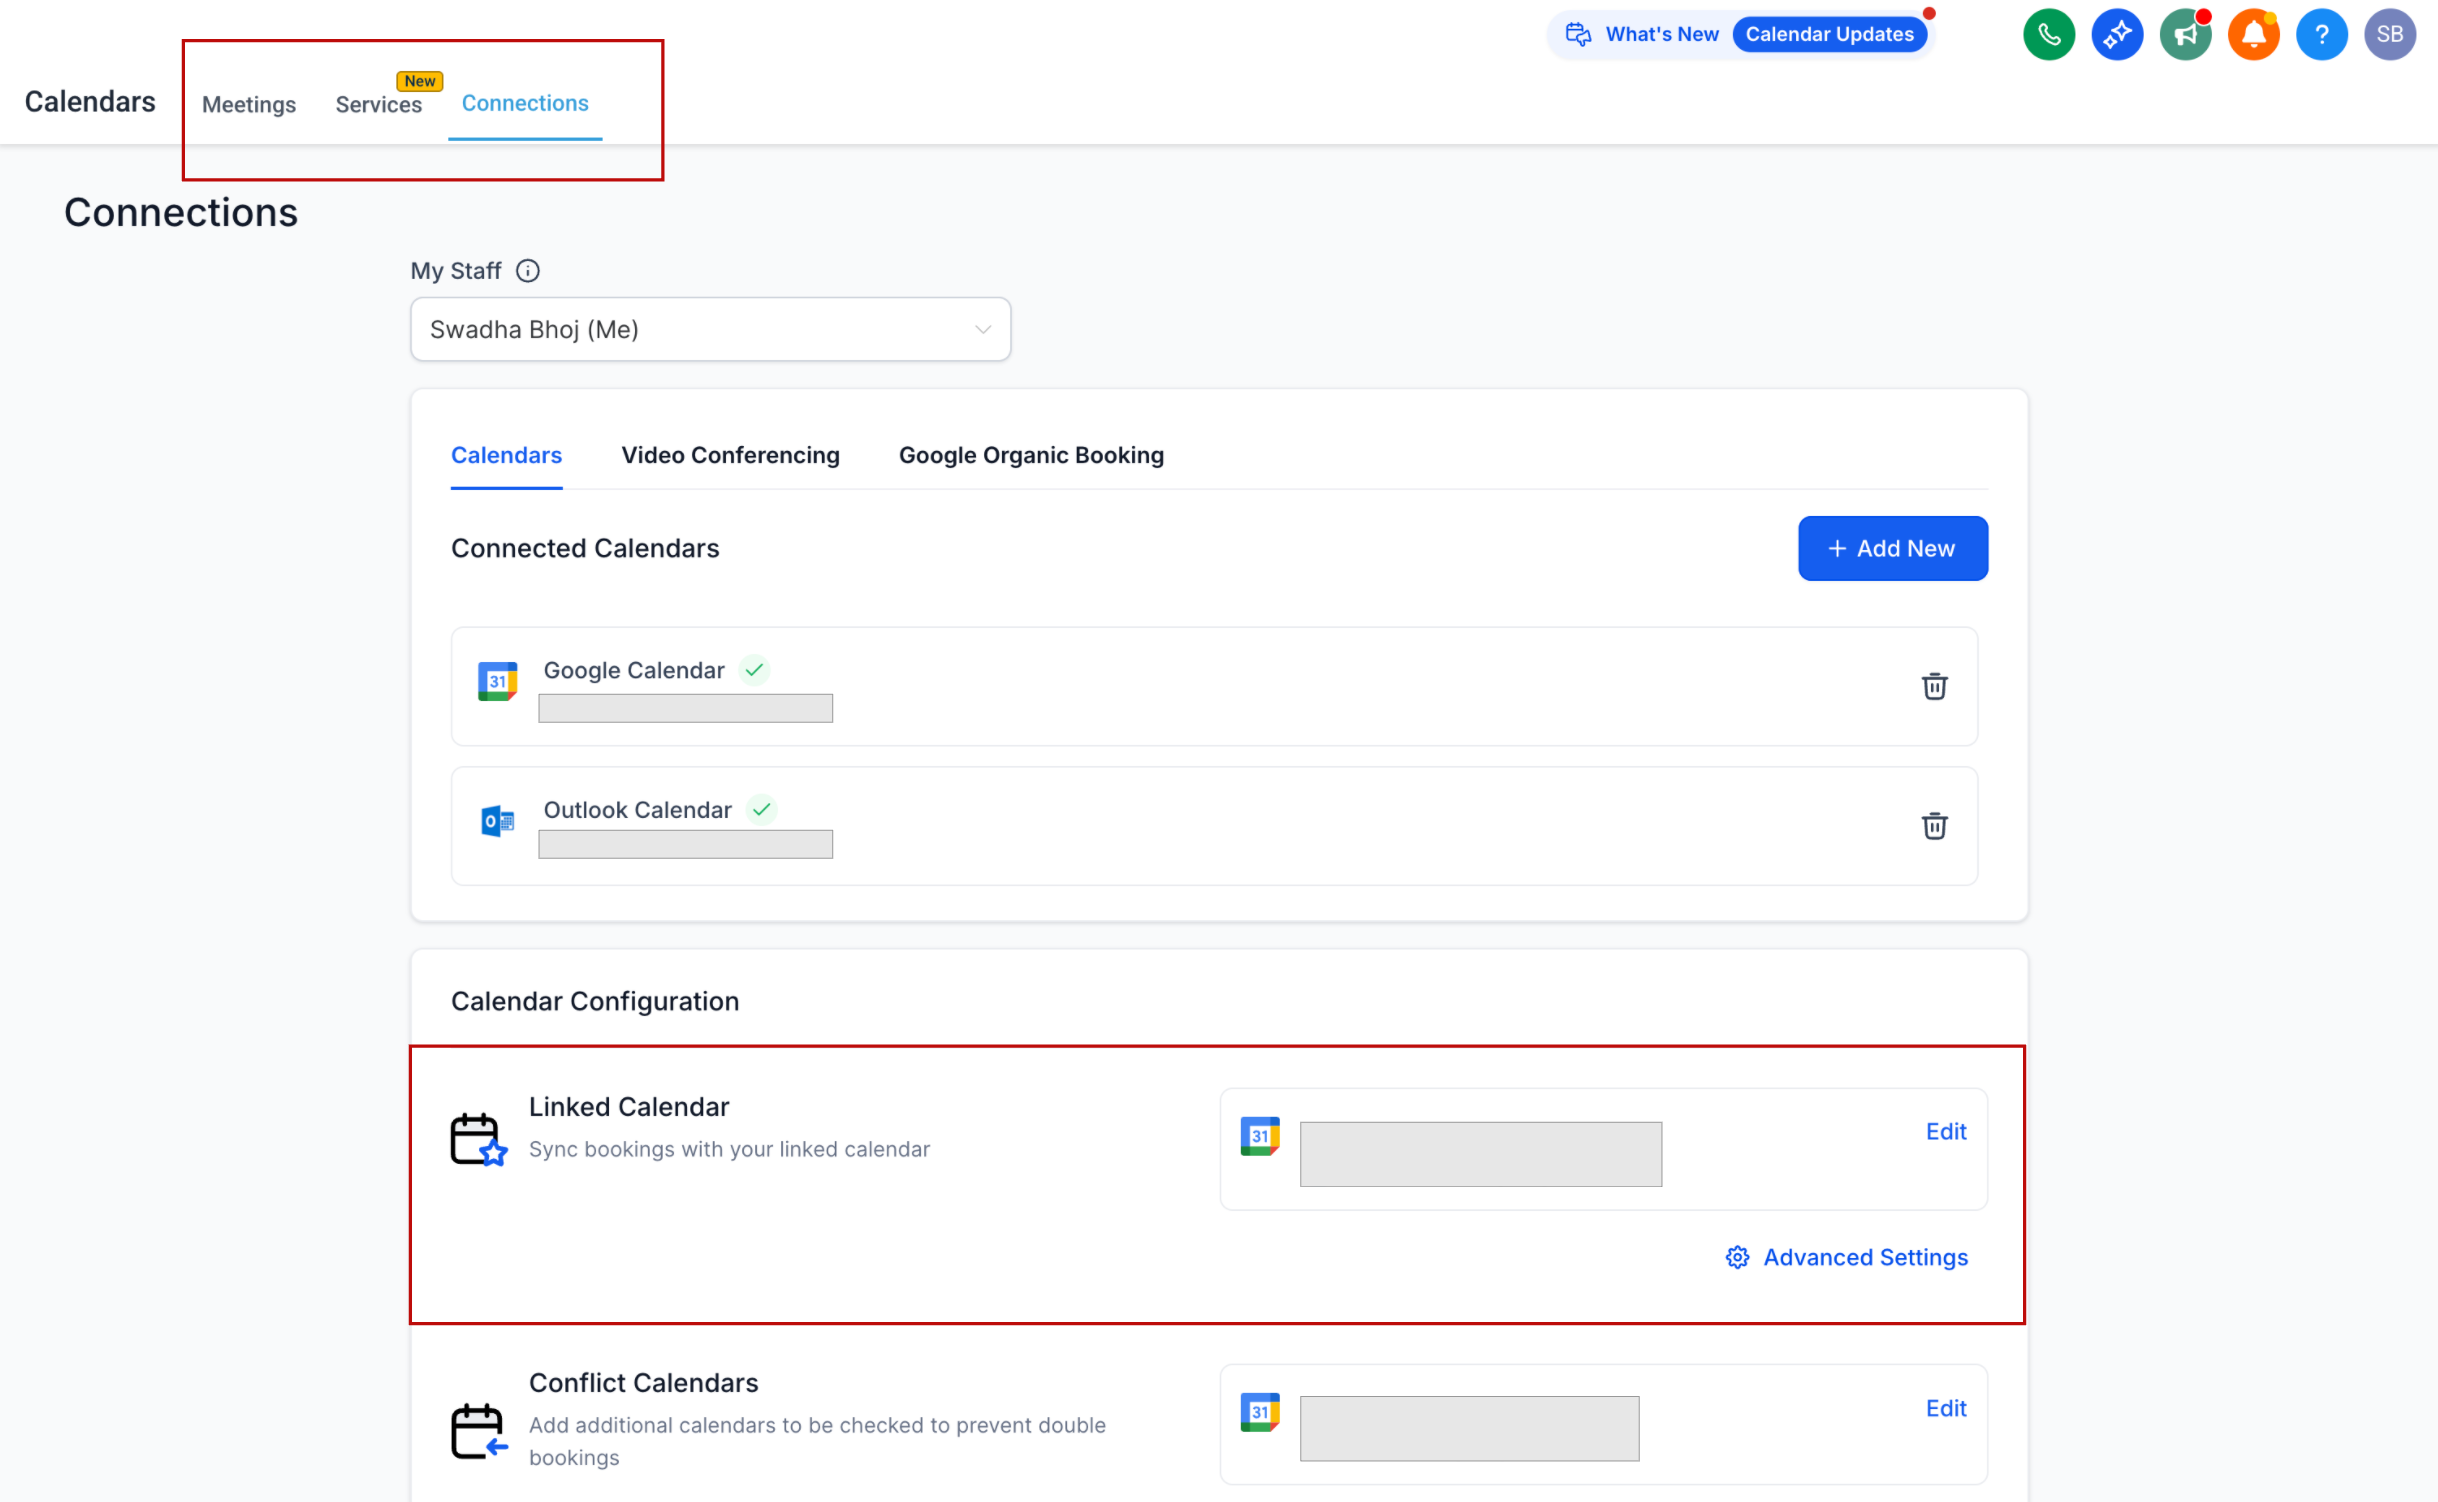Open the SB profile avatar

tap(2389, 35)
